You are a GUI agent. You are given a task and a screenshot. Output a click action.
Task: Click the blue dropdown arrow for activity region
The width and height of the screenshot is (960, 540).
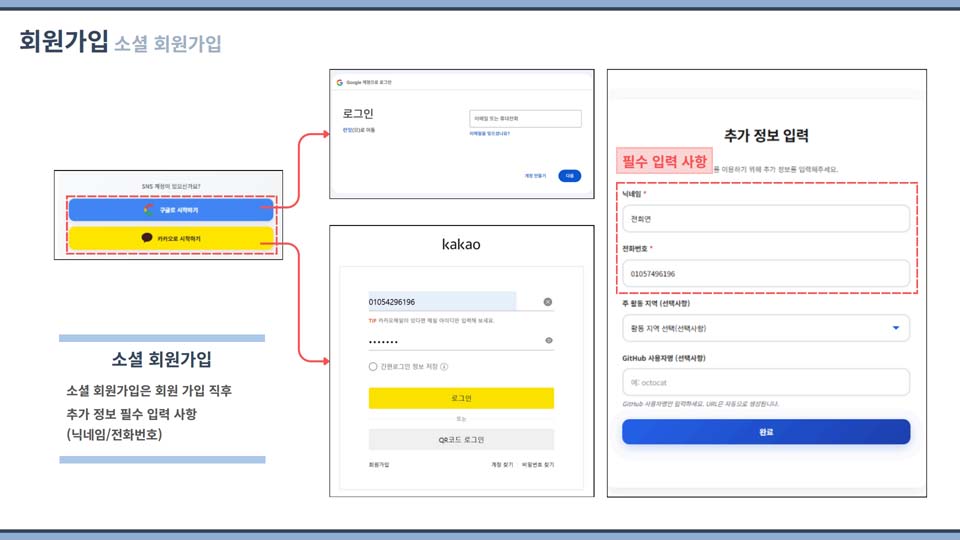(x=895, y=328)
